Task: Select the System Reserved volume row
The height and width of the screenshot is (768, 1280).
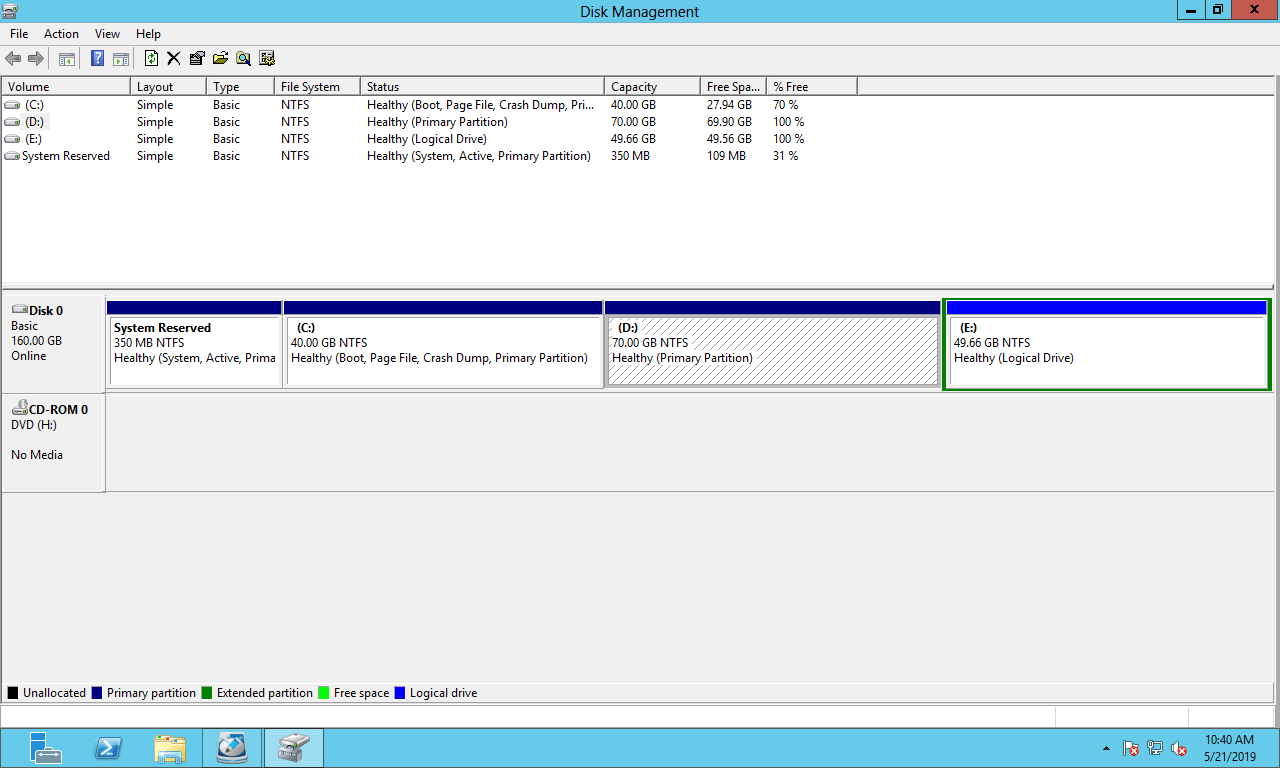Action: coord(65,156)
